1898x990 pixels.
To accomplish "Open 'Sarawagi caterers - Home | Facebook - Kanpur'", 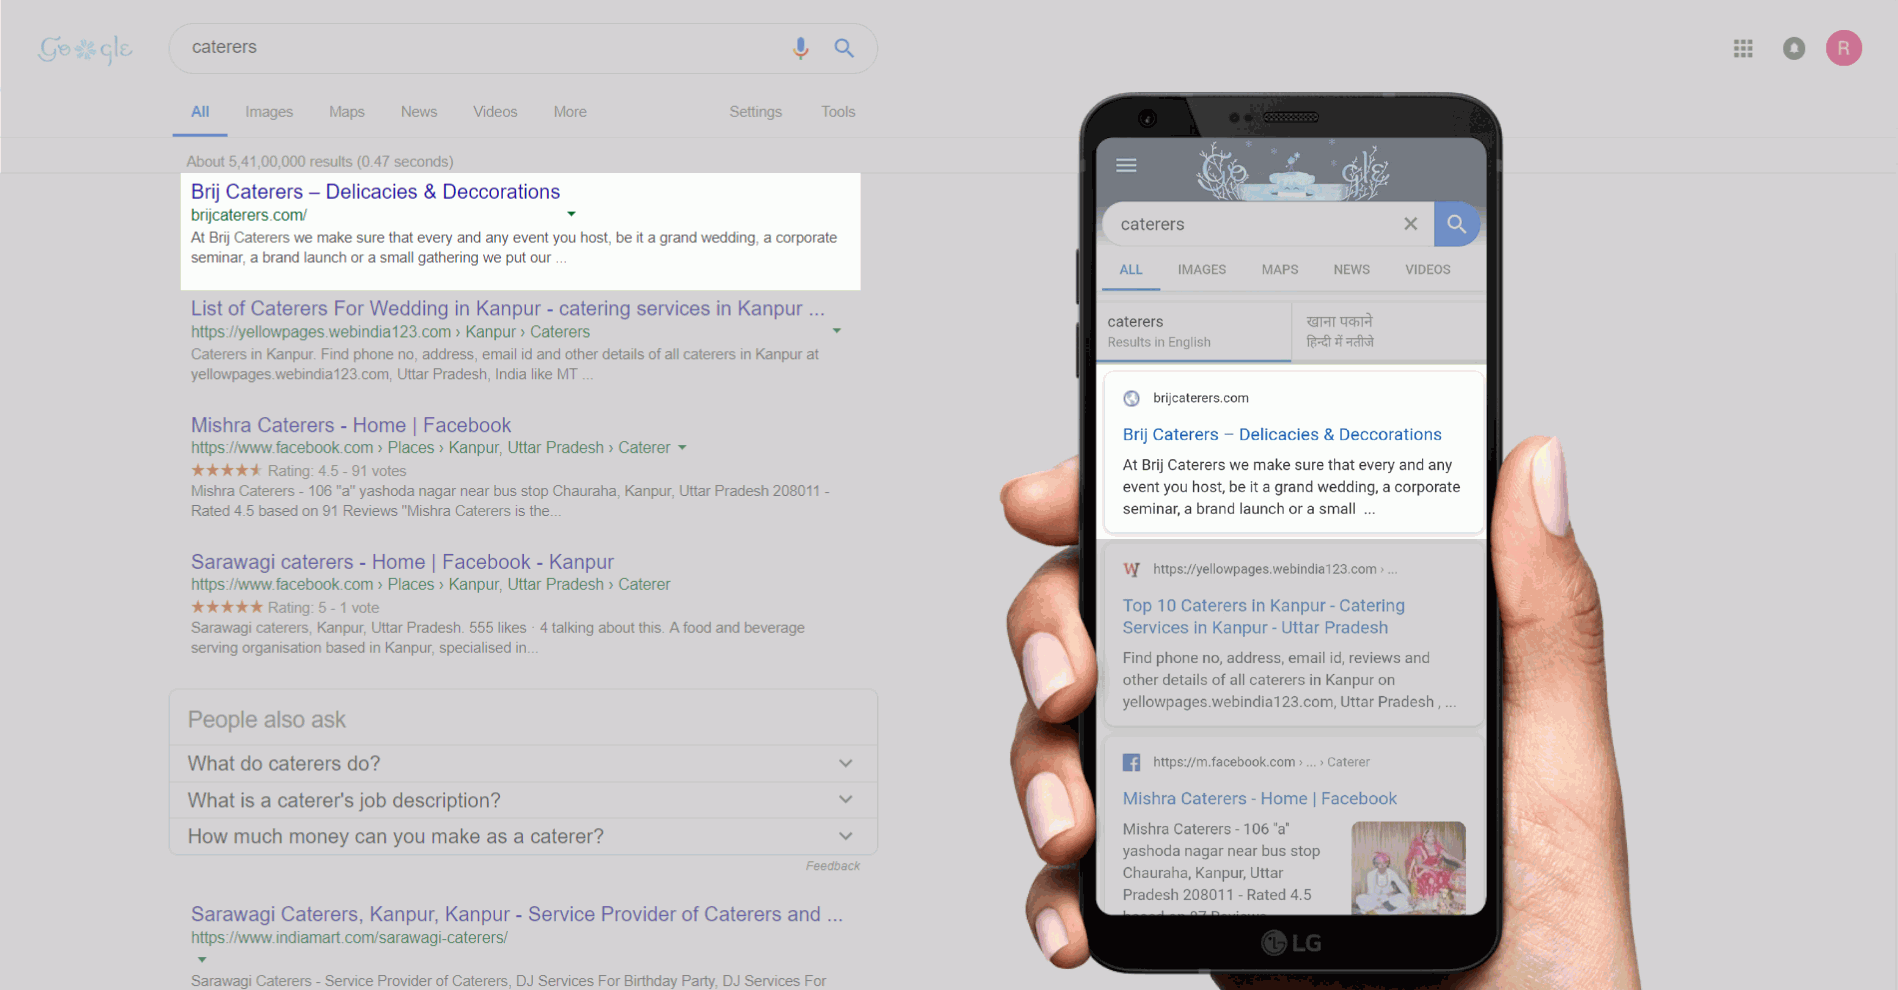I will 402,563.
